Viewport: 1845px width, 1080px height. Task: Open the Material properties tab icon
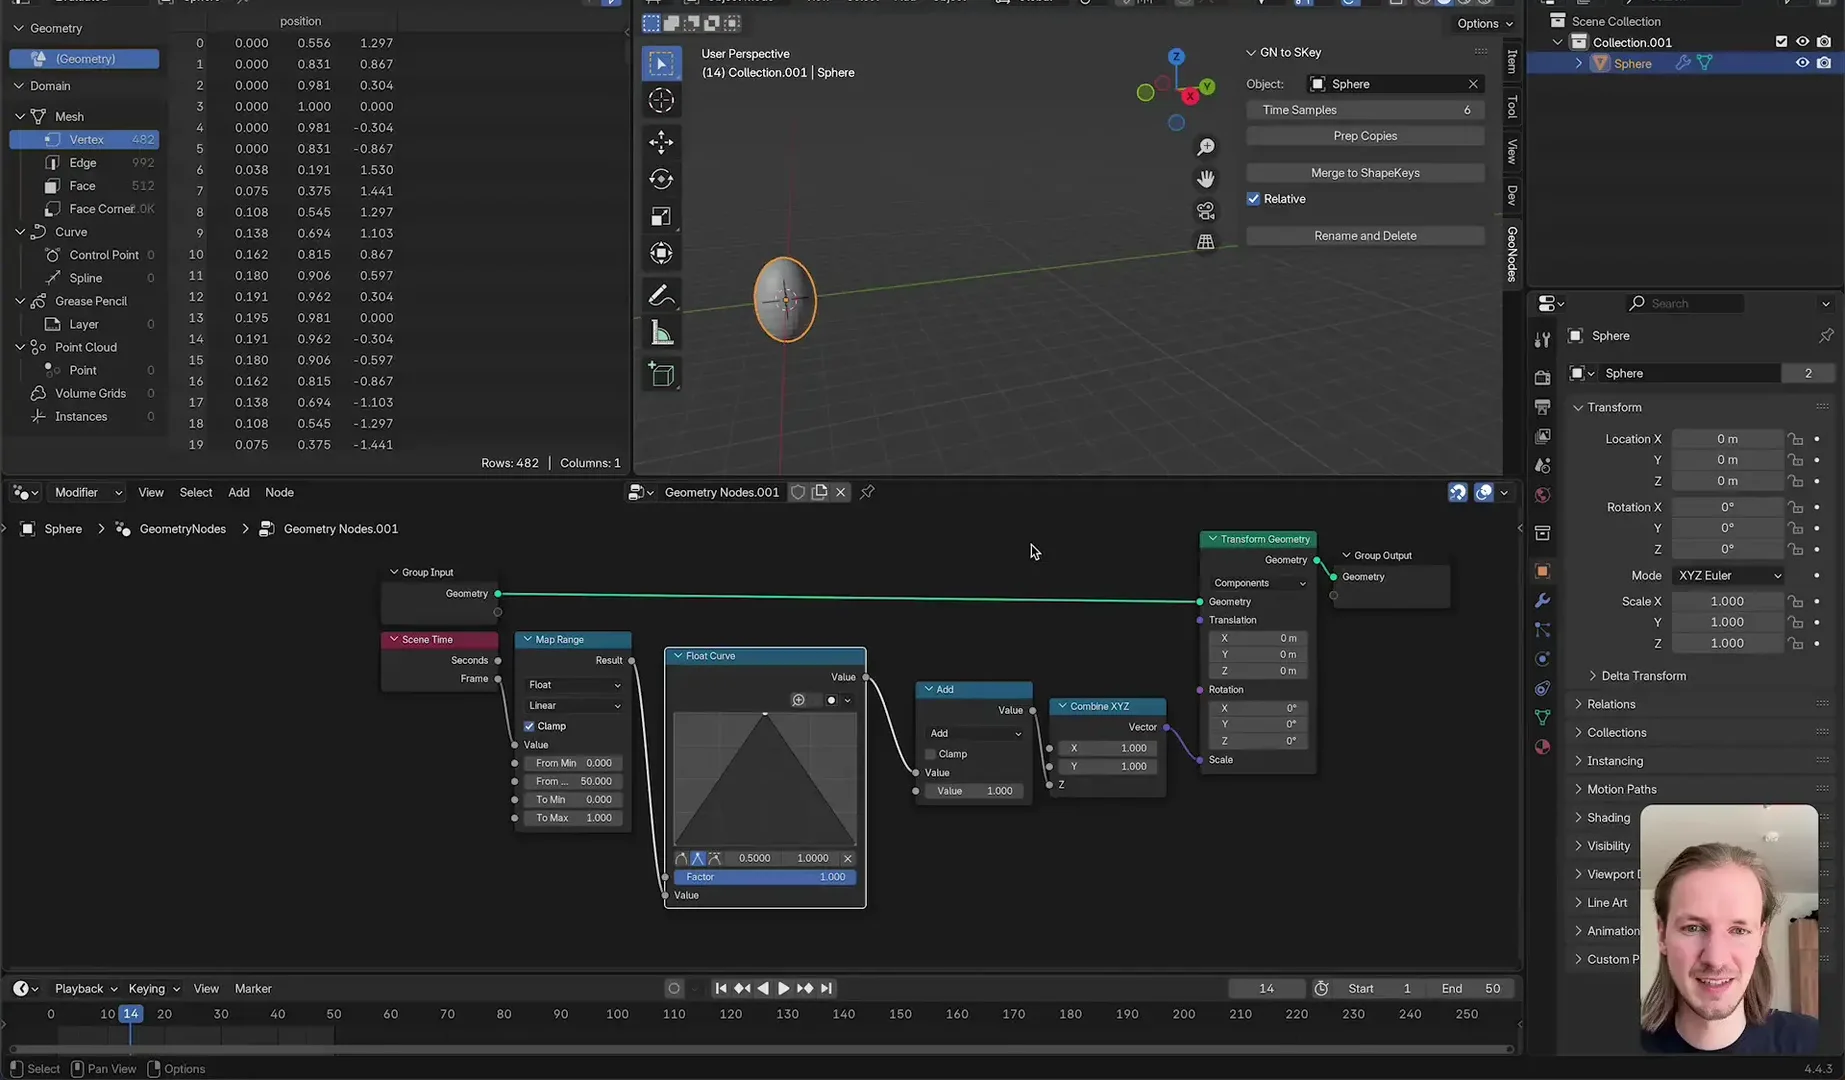coord(1542,747)
